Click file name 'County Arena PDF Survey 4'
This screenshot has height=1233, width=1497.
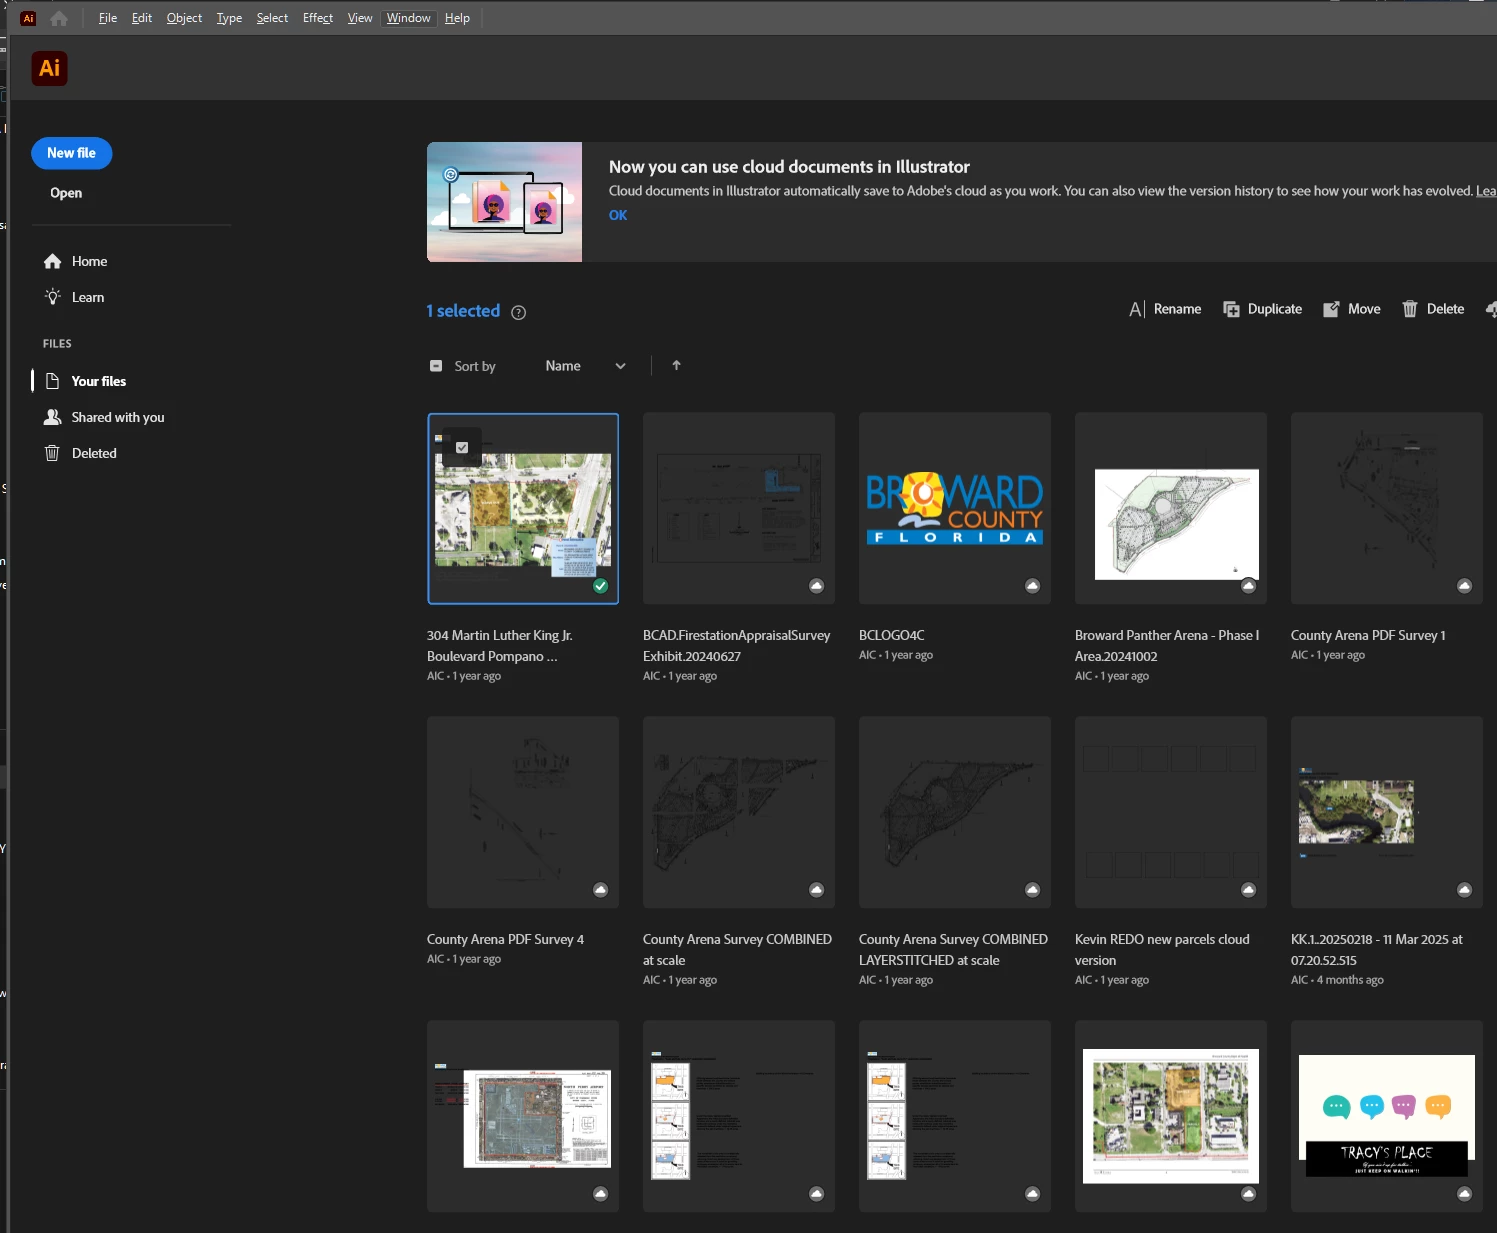(505, 939)
